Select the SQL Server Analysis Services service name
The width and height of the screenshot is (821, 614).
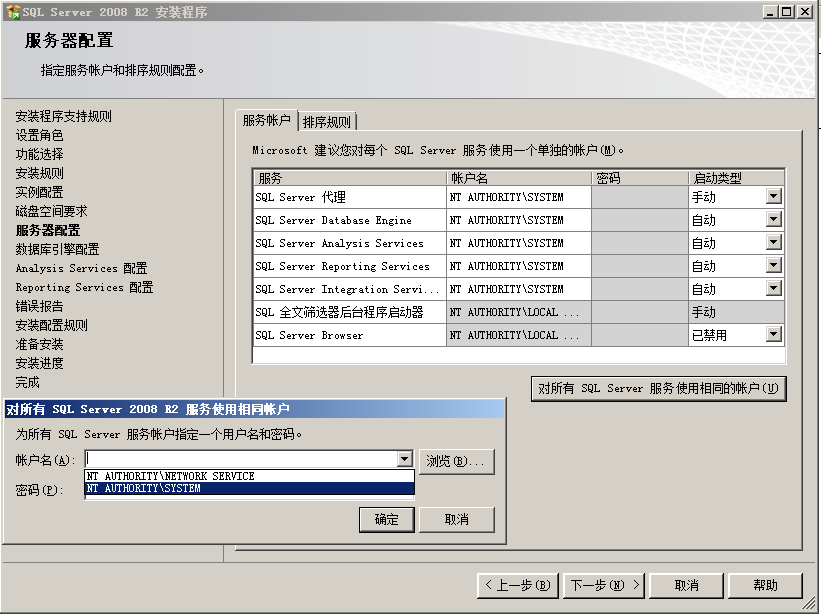[x=350, y=243]
